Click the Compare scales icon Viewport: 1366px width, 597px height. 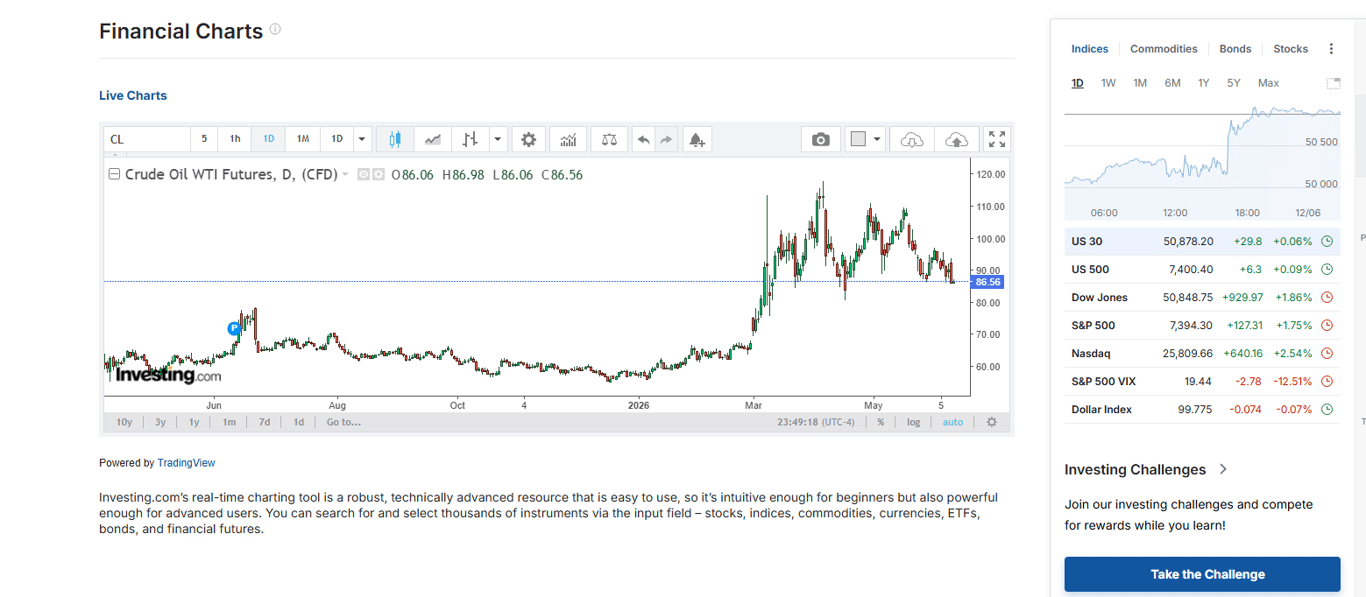609,139
